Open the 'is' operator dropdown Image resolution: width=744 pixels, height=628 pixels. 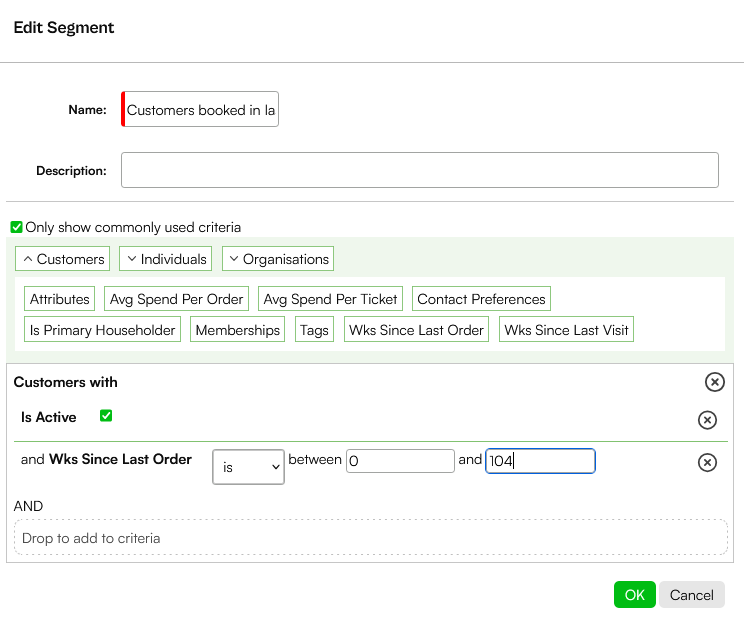(249, 467)
